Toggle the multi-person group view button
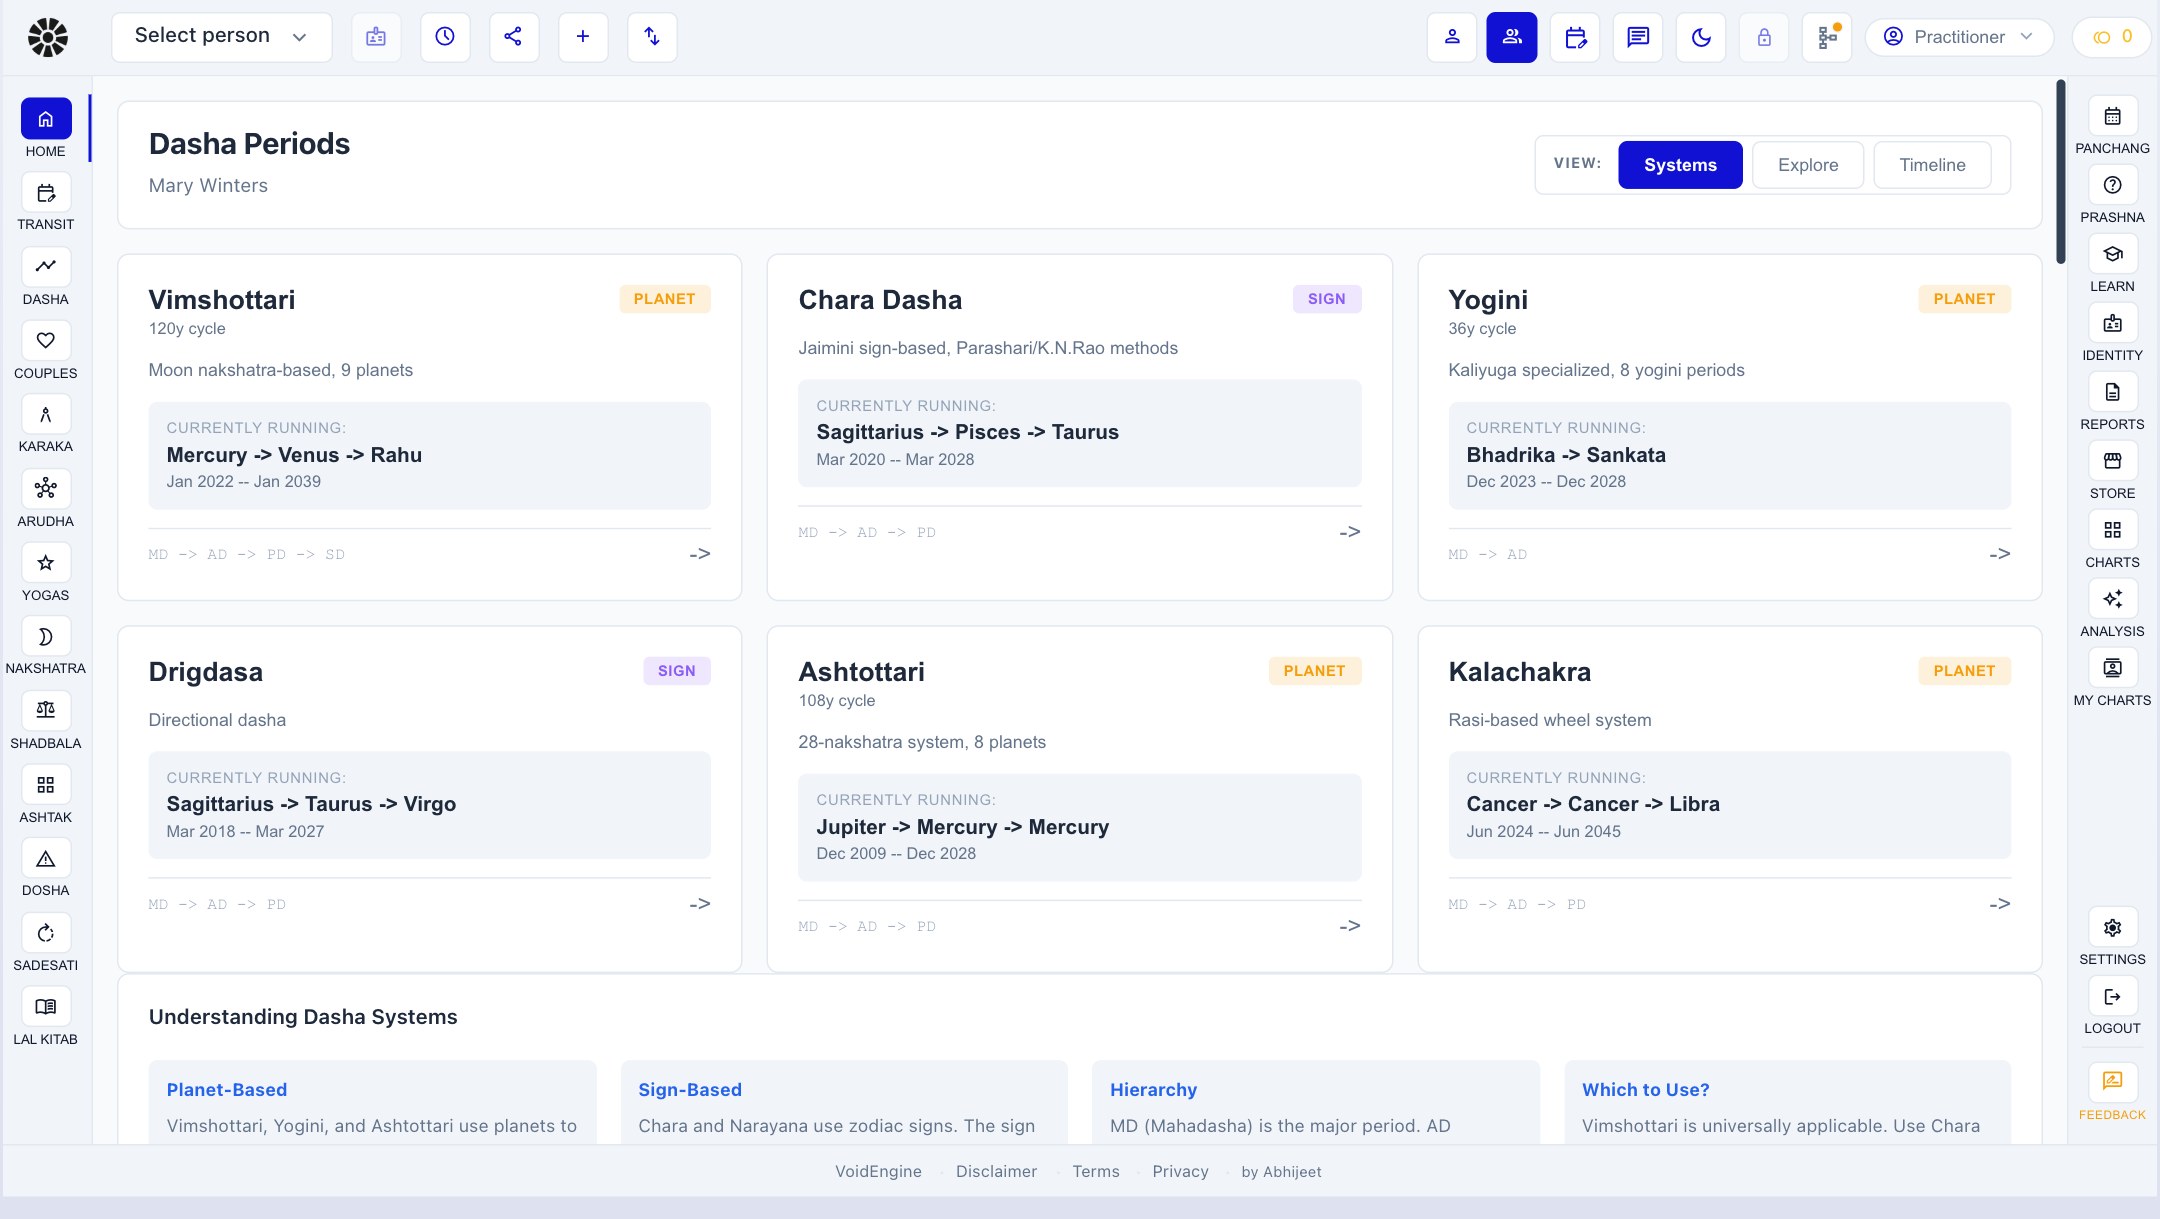 pos(1512,38)
